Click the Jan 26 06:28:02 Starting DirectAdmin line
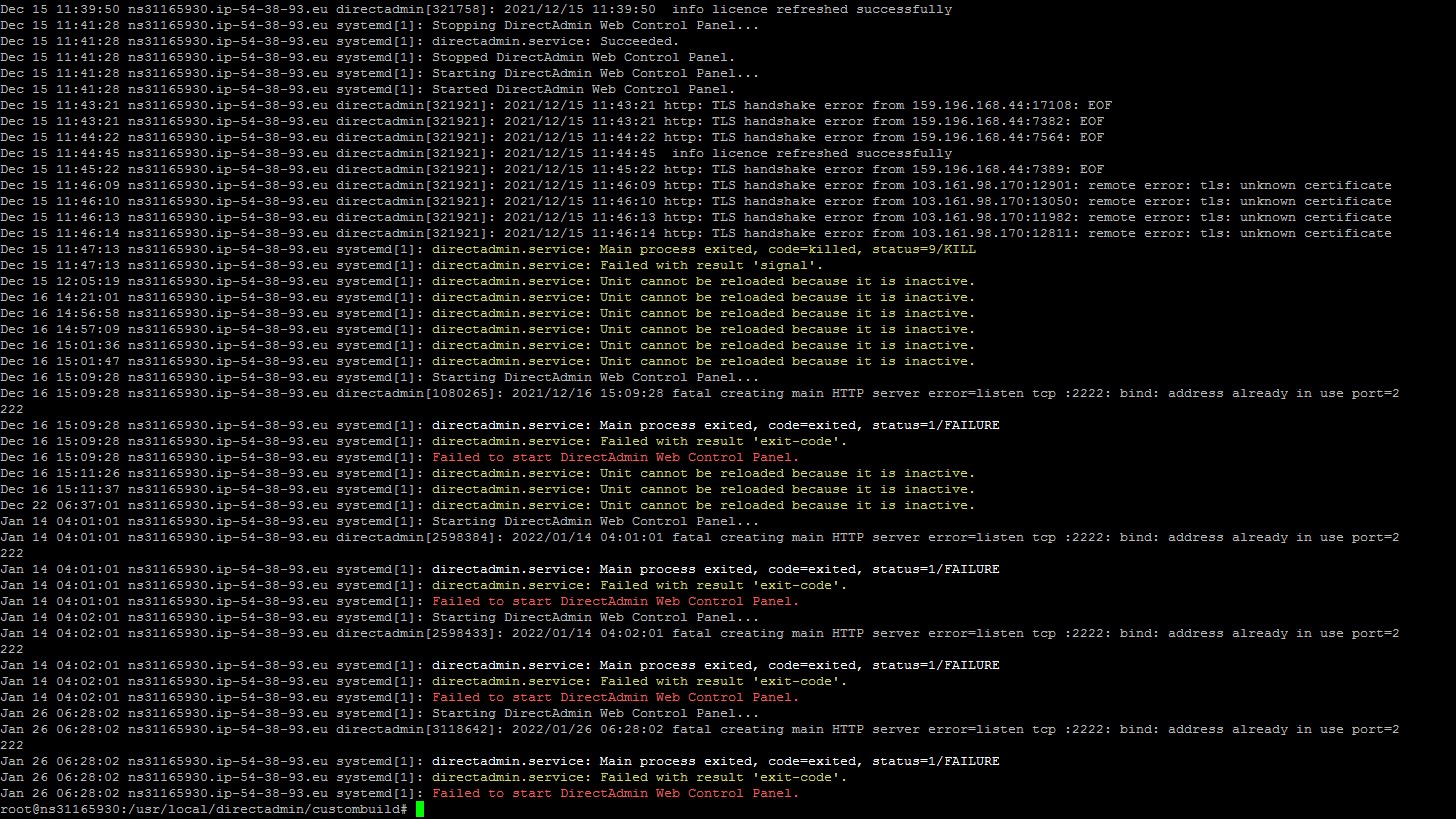Screen dimensions: 1456x819 380,713
